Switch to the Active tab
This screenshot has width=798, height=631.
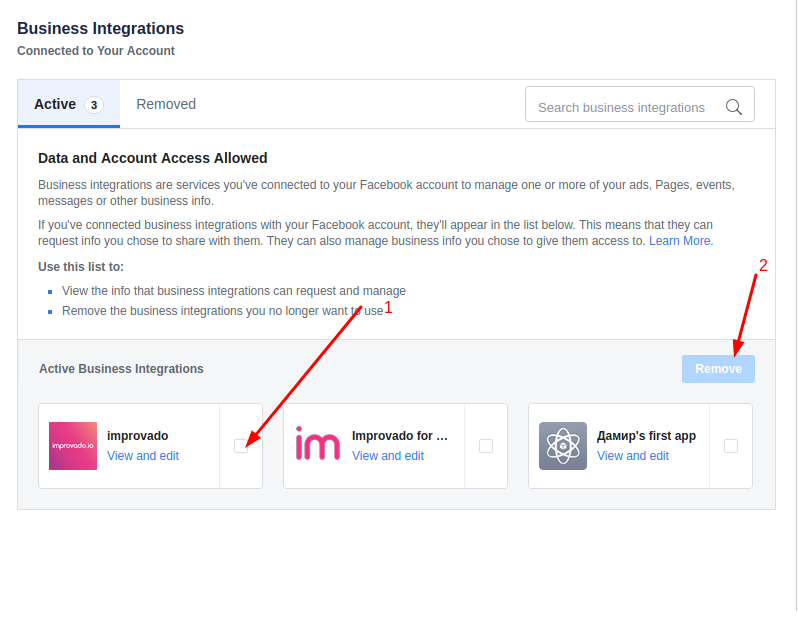point(69,104)
